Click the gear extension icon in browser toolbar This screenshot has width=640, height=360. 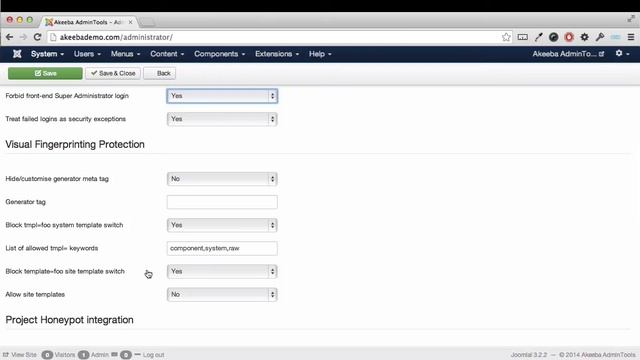coord(584,37)
